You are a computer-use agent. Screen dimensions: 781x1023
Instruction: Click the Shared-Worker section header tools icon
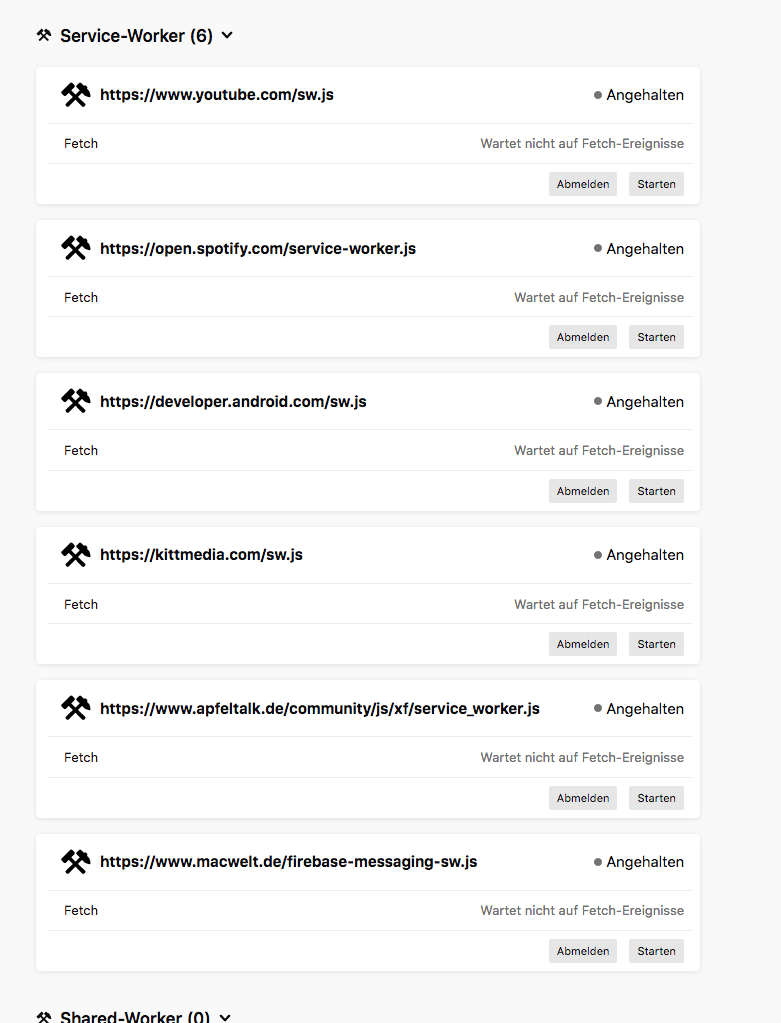click(44, 1017)
